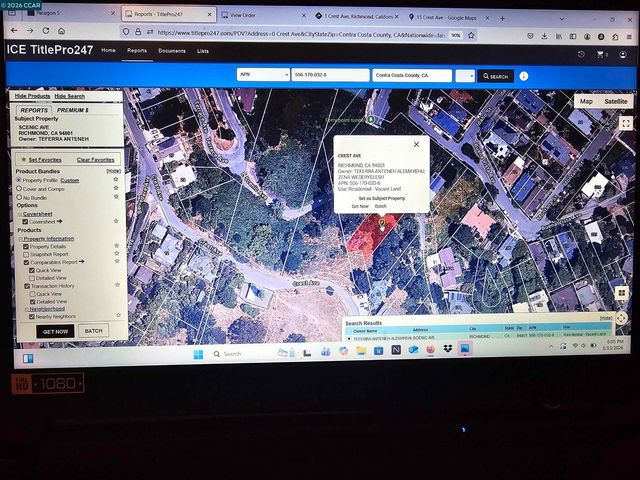Image resolution: width=640 pixels, height=480 pixels.
Task: Click the GET NOW button
Action: click(x=55, y=330)
